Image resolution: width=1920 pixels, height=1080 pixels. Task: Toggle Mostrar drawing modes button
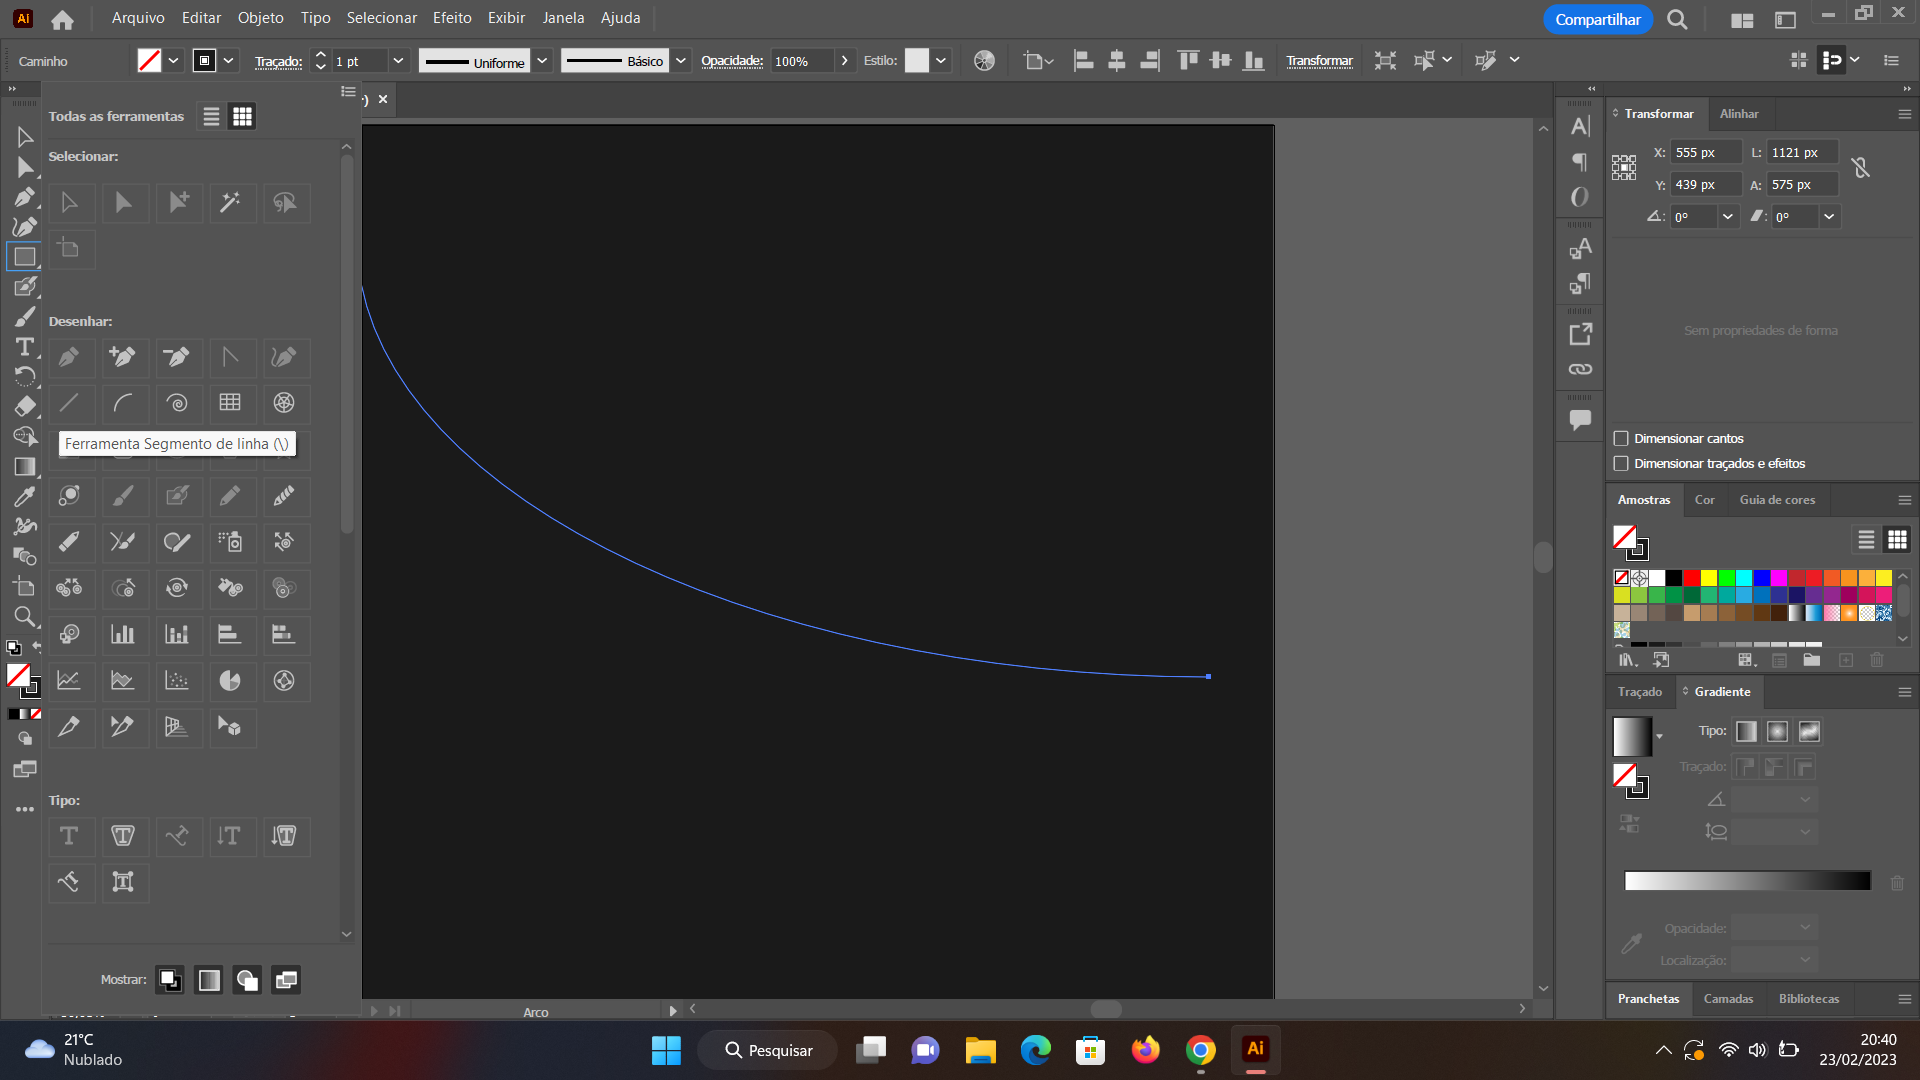coord(247,980)
